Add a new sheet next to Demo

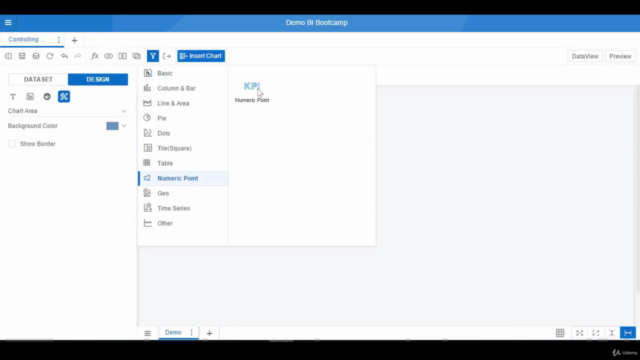209,333
